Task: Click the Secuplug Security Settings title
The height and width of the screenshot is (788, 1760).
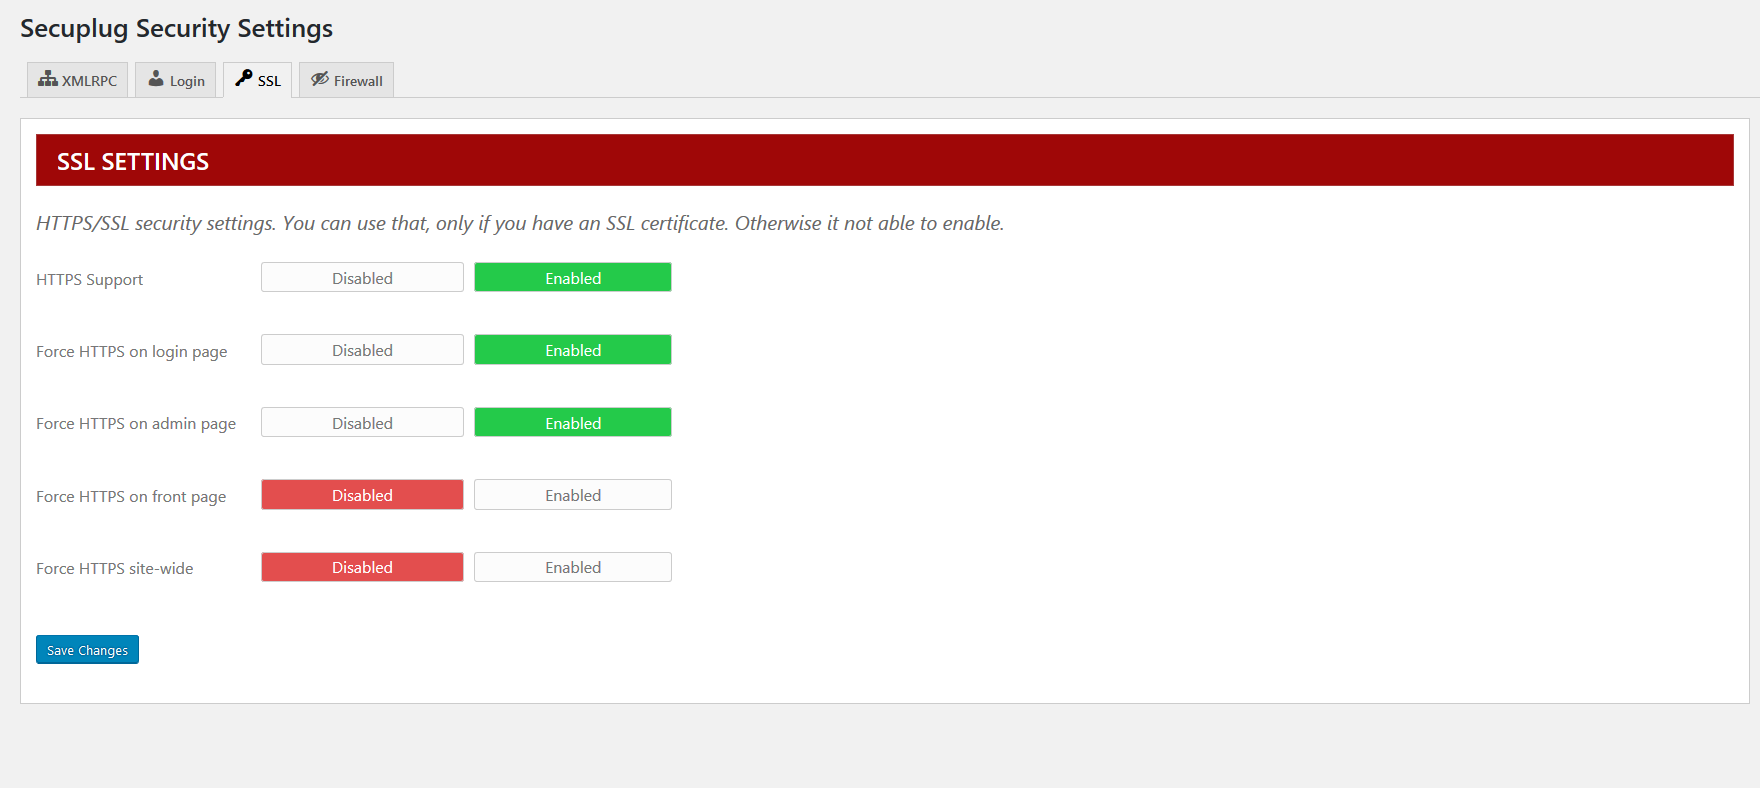Action: coord(177,29)
